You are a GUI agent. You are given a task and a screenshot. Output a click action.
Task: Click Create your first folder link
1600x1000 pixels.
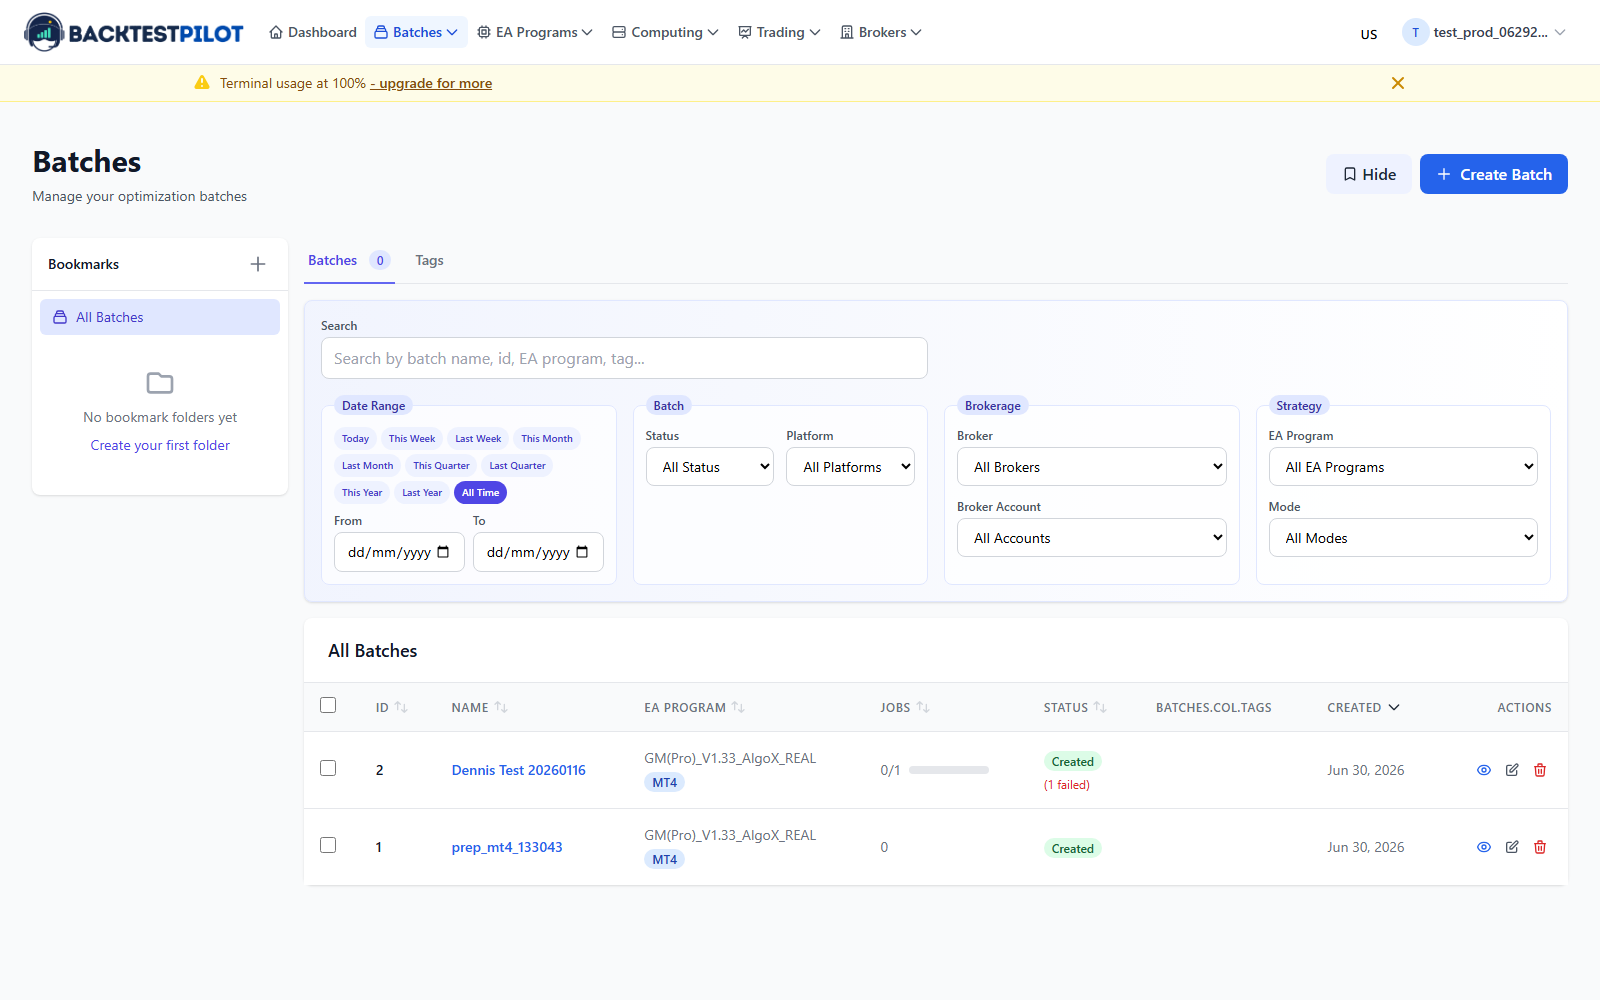click(x=160, y=445)
